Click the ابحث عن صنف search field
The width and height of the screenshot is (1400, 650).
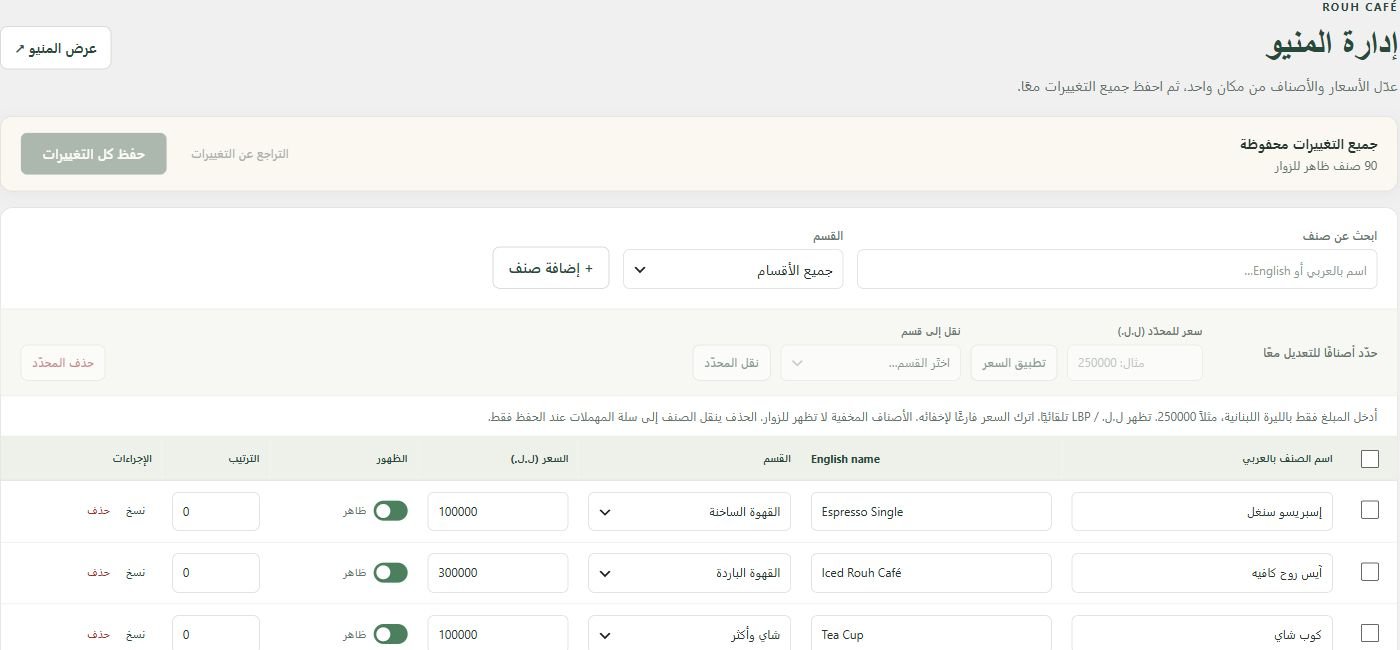coord(1117,270)
